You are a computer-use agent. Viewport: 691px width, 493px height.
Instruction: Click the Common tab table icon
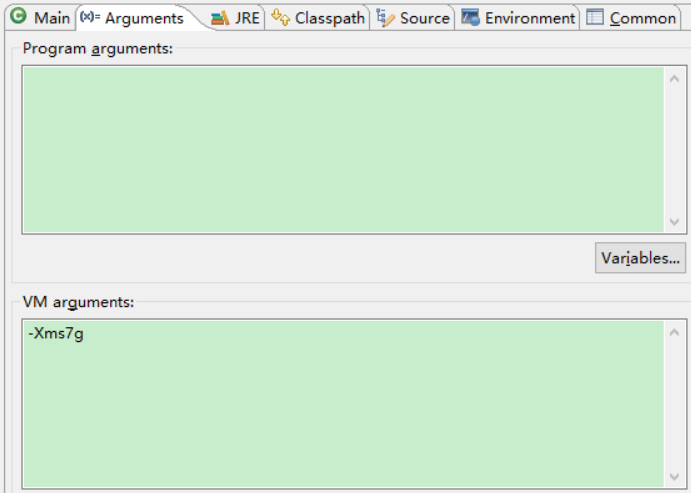(x=595, y=17)
